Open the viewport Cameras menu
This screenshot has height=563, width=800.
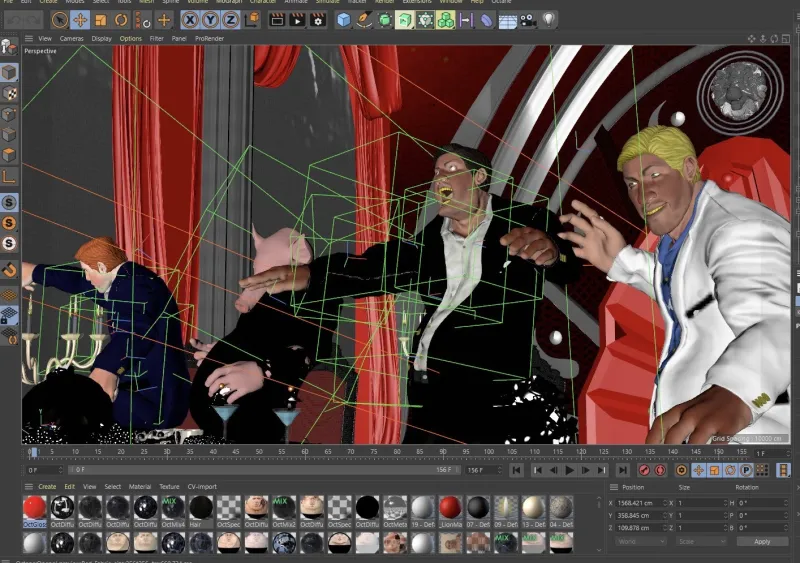71,38
